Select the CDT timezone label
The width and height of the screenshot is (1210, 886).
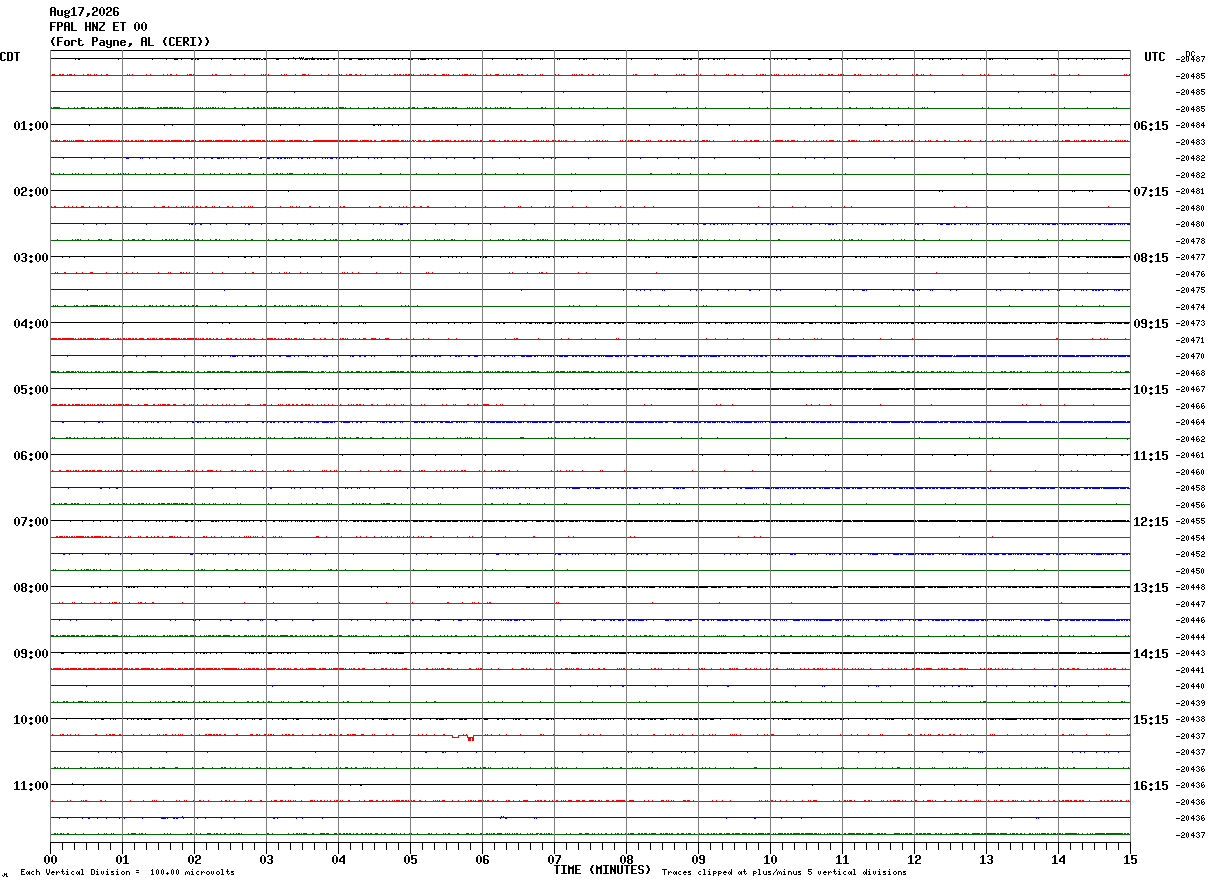[x=10, y=57]
